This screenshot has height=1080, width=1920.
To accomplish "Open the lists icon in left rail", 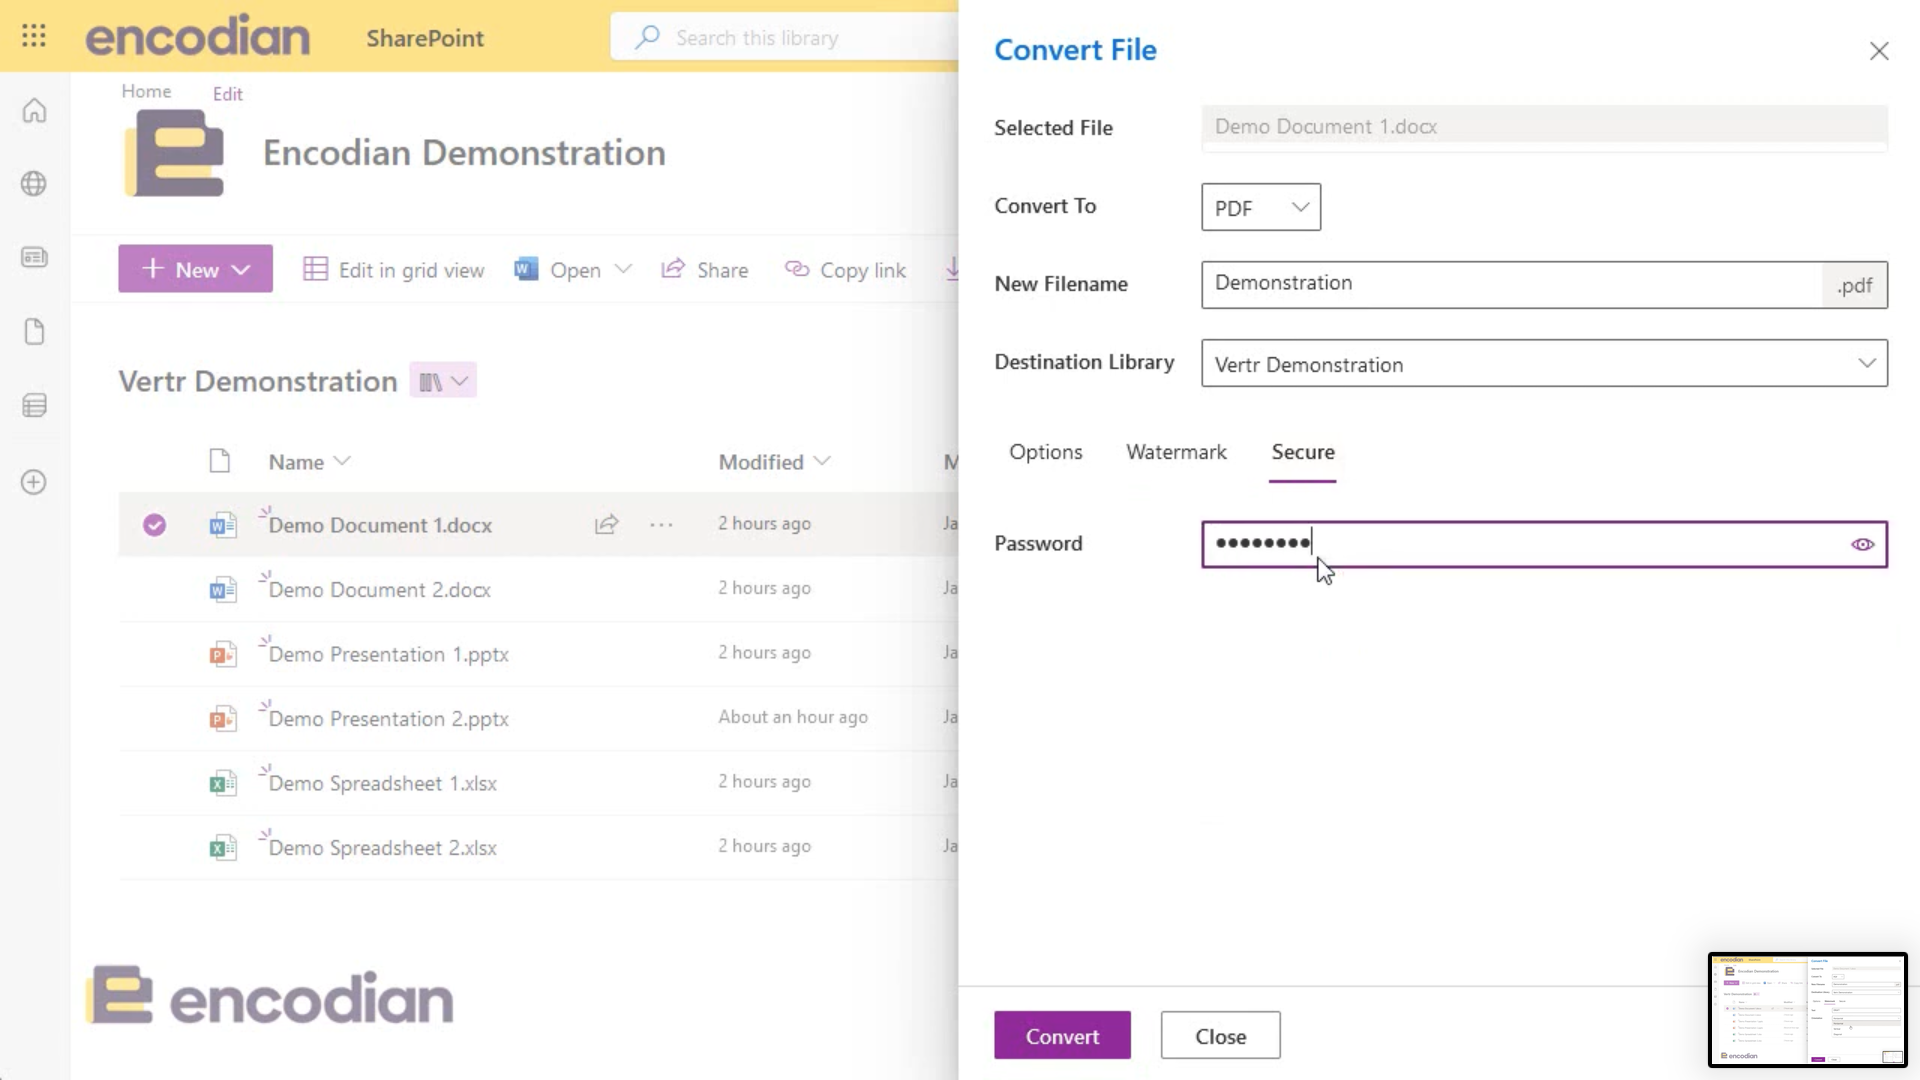I will coord(34,406).
